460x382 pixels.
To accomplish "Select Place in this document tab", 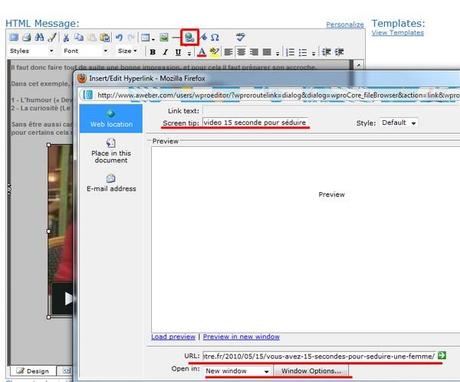I will tap(111, 151).
